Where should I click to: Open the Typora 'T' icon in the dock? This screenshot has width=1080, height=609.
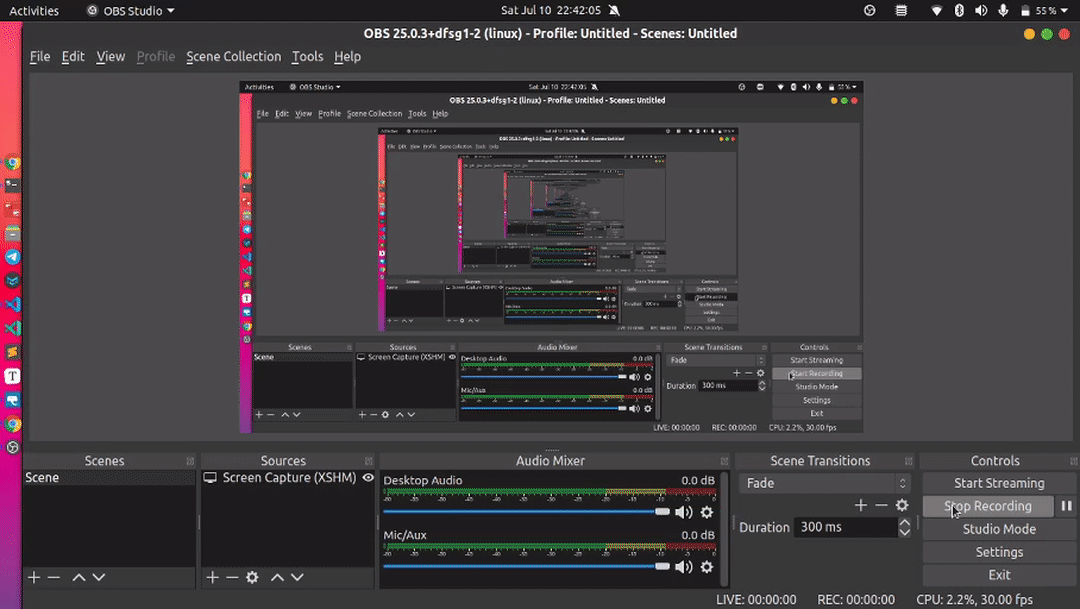click(12, 376)
